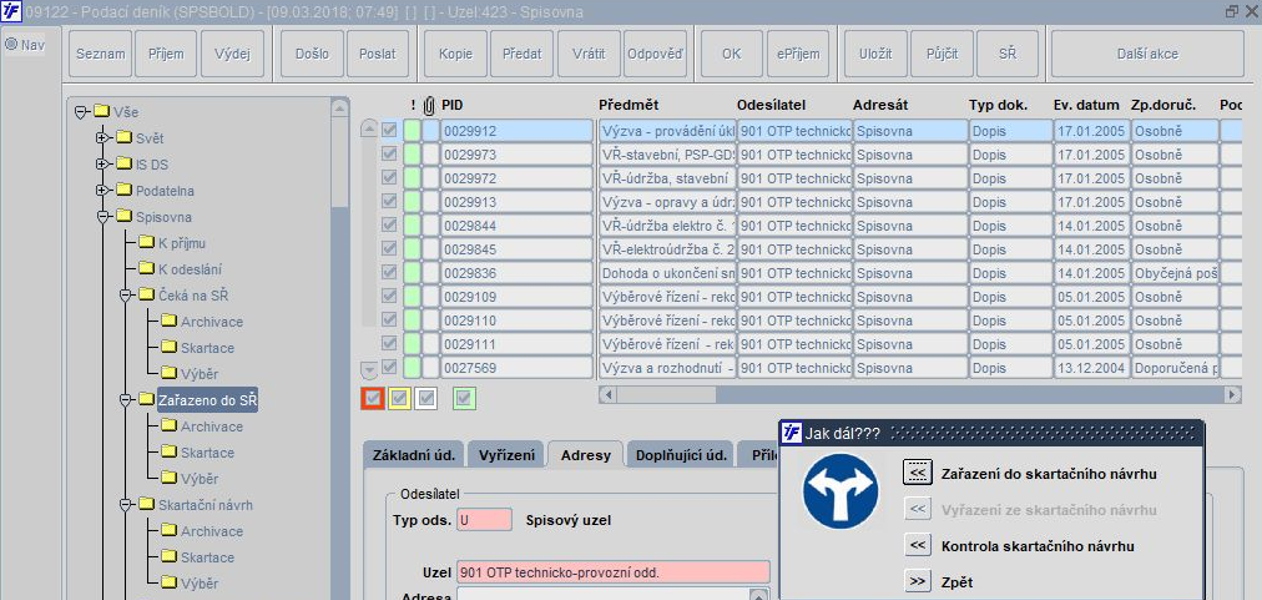Expand the Podatelna tree node
The image size is (1262, 600).
pyautogui.click(x=103, y=190)
